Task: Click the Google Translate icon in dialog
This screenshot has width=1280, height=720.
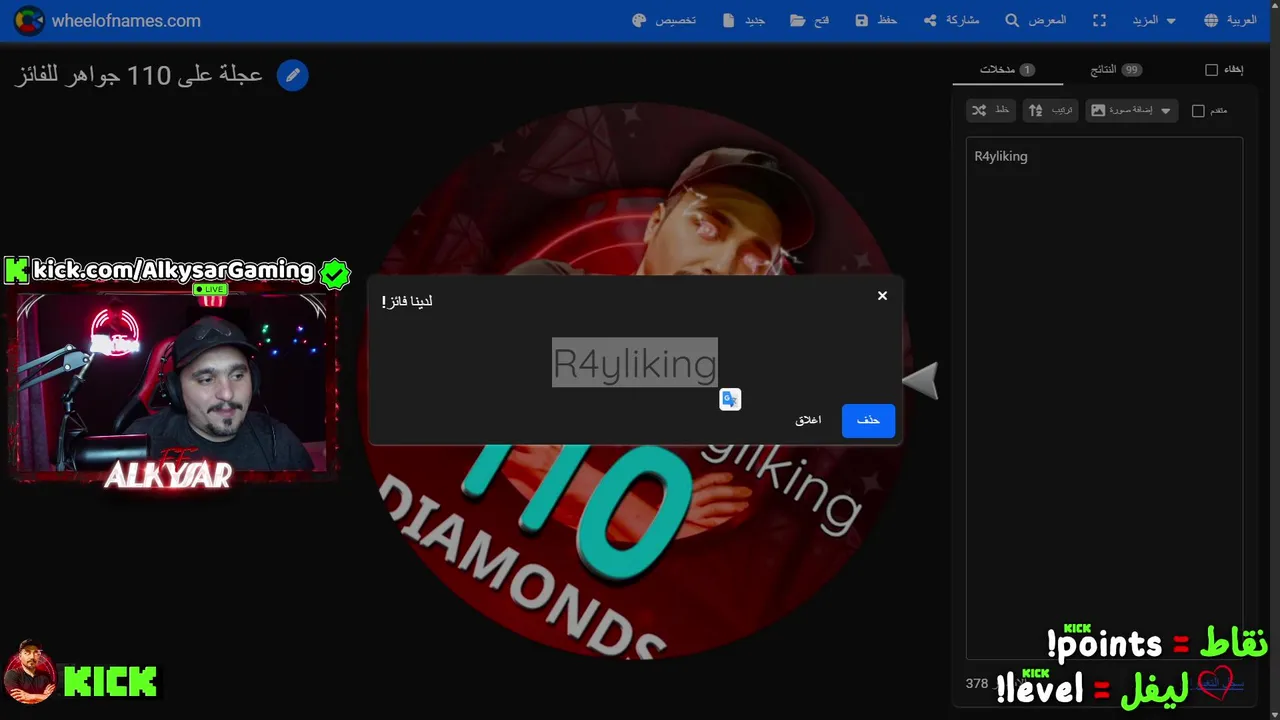Action: coord(730,399)
